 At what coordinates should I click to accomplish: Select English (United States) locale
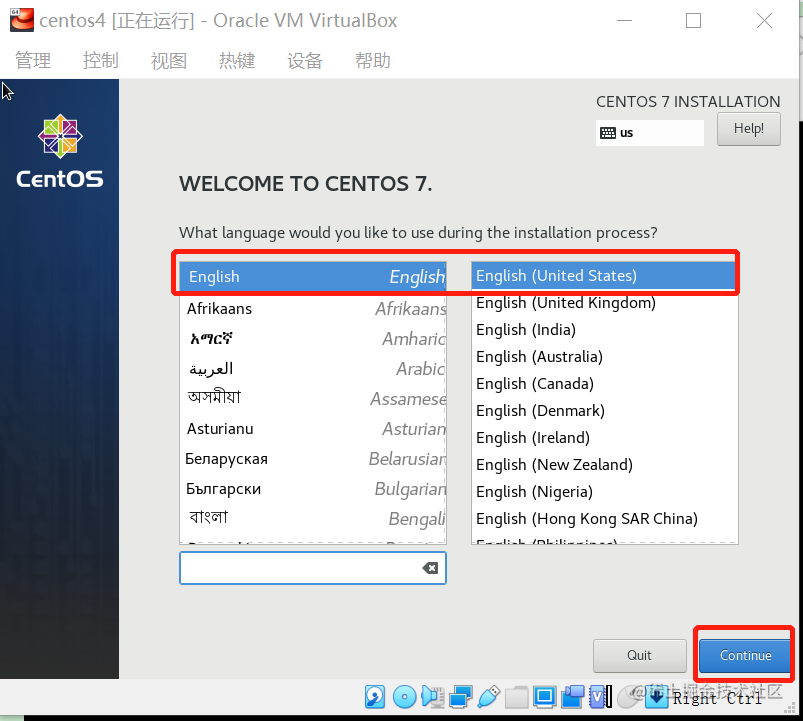604,275
